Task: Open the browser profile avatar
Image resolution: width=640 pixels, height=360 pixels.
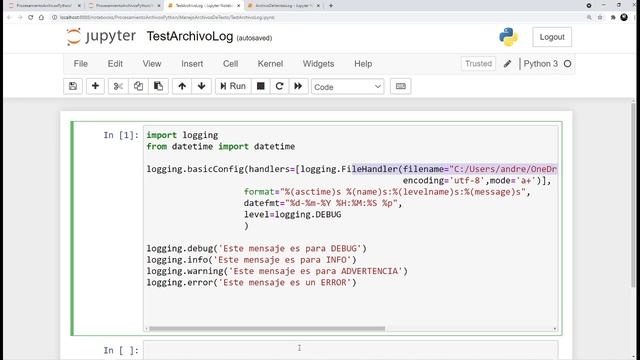Action: tap(624, 17)
